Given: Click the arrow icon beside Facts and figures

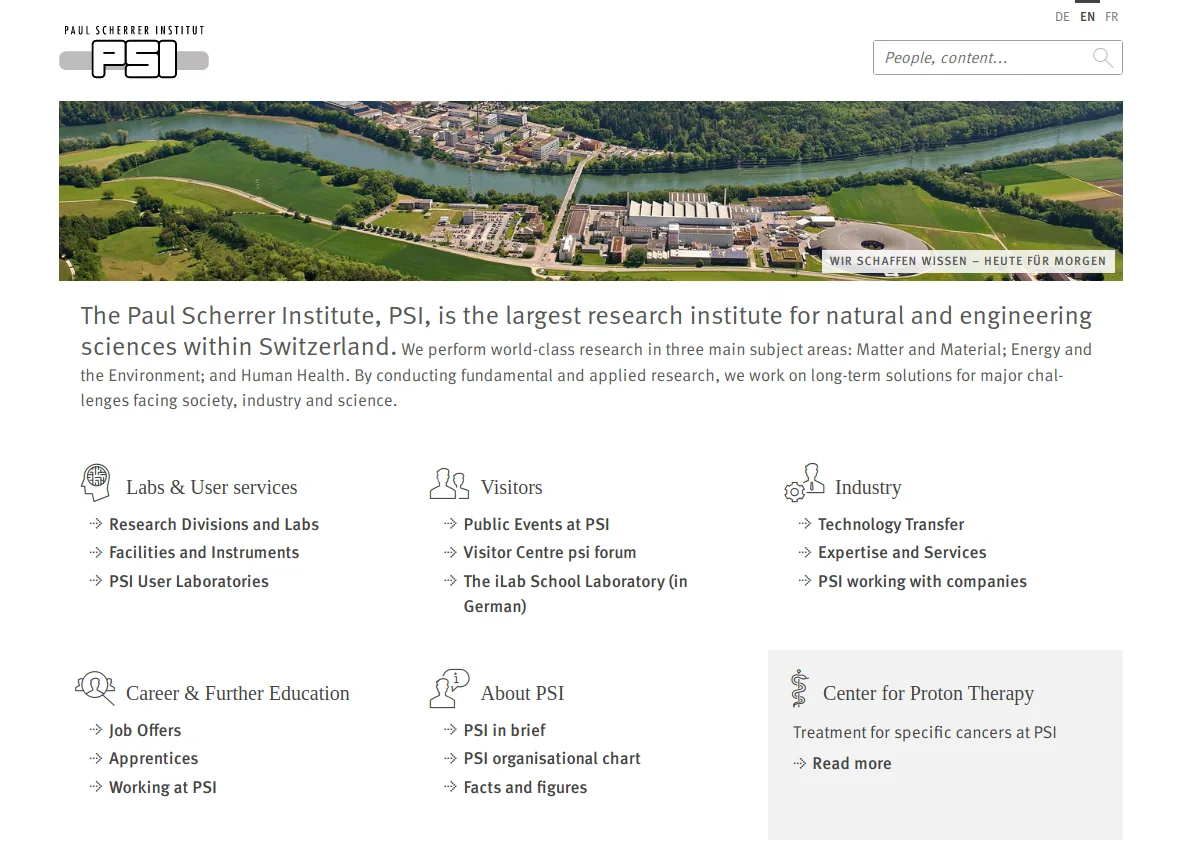Looking at the screenshot, I should pos(450,787).
